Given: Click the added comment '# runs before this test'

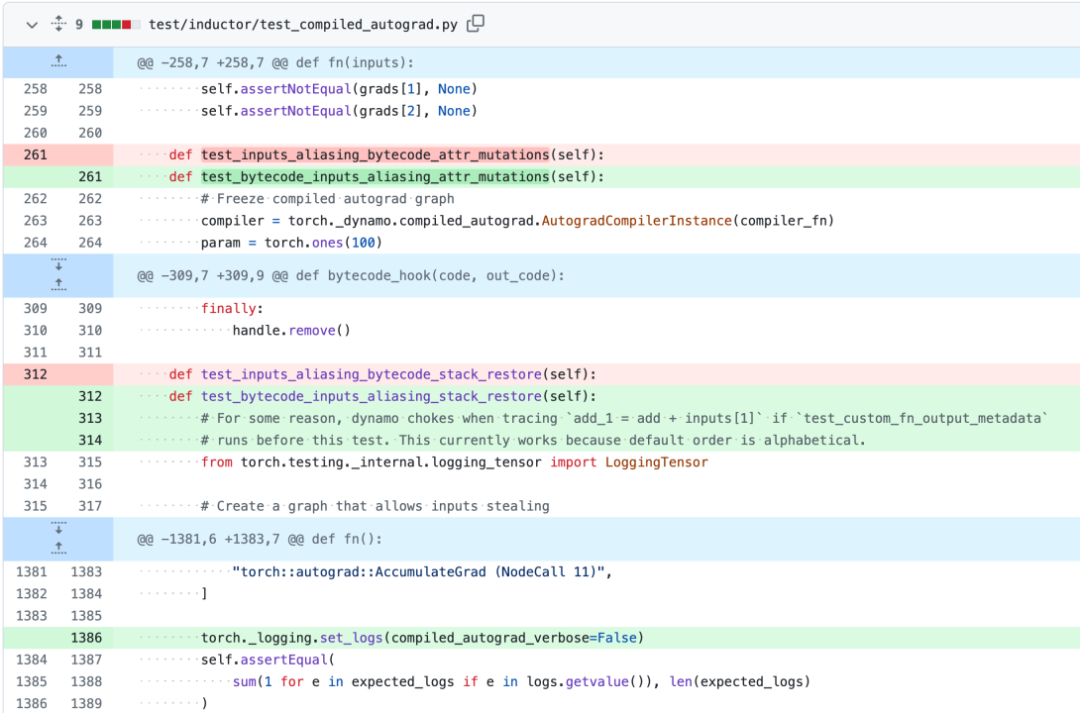Looking at the screenshot, I should point(533,440).
